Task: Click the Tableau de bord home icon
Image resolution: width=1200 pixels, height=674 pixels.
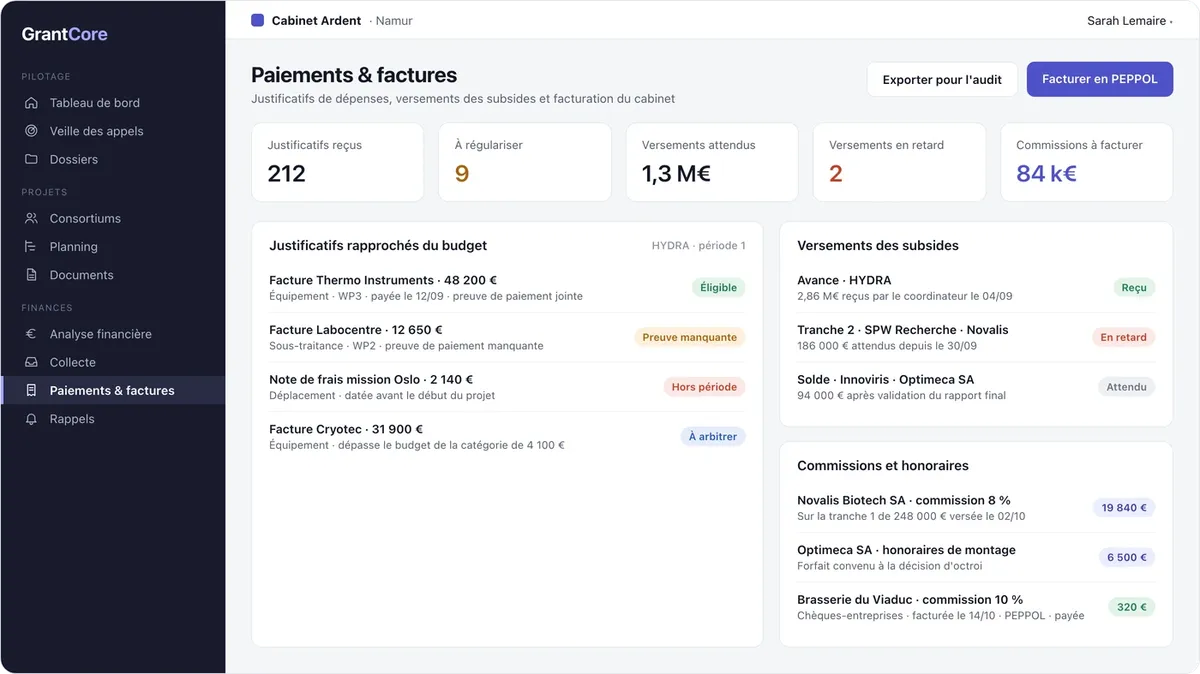Action: point(31,103)
